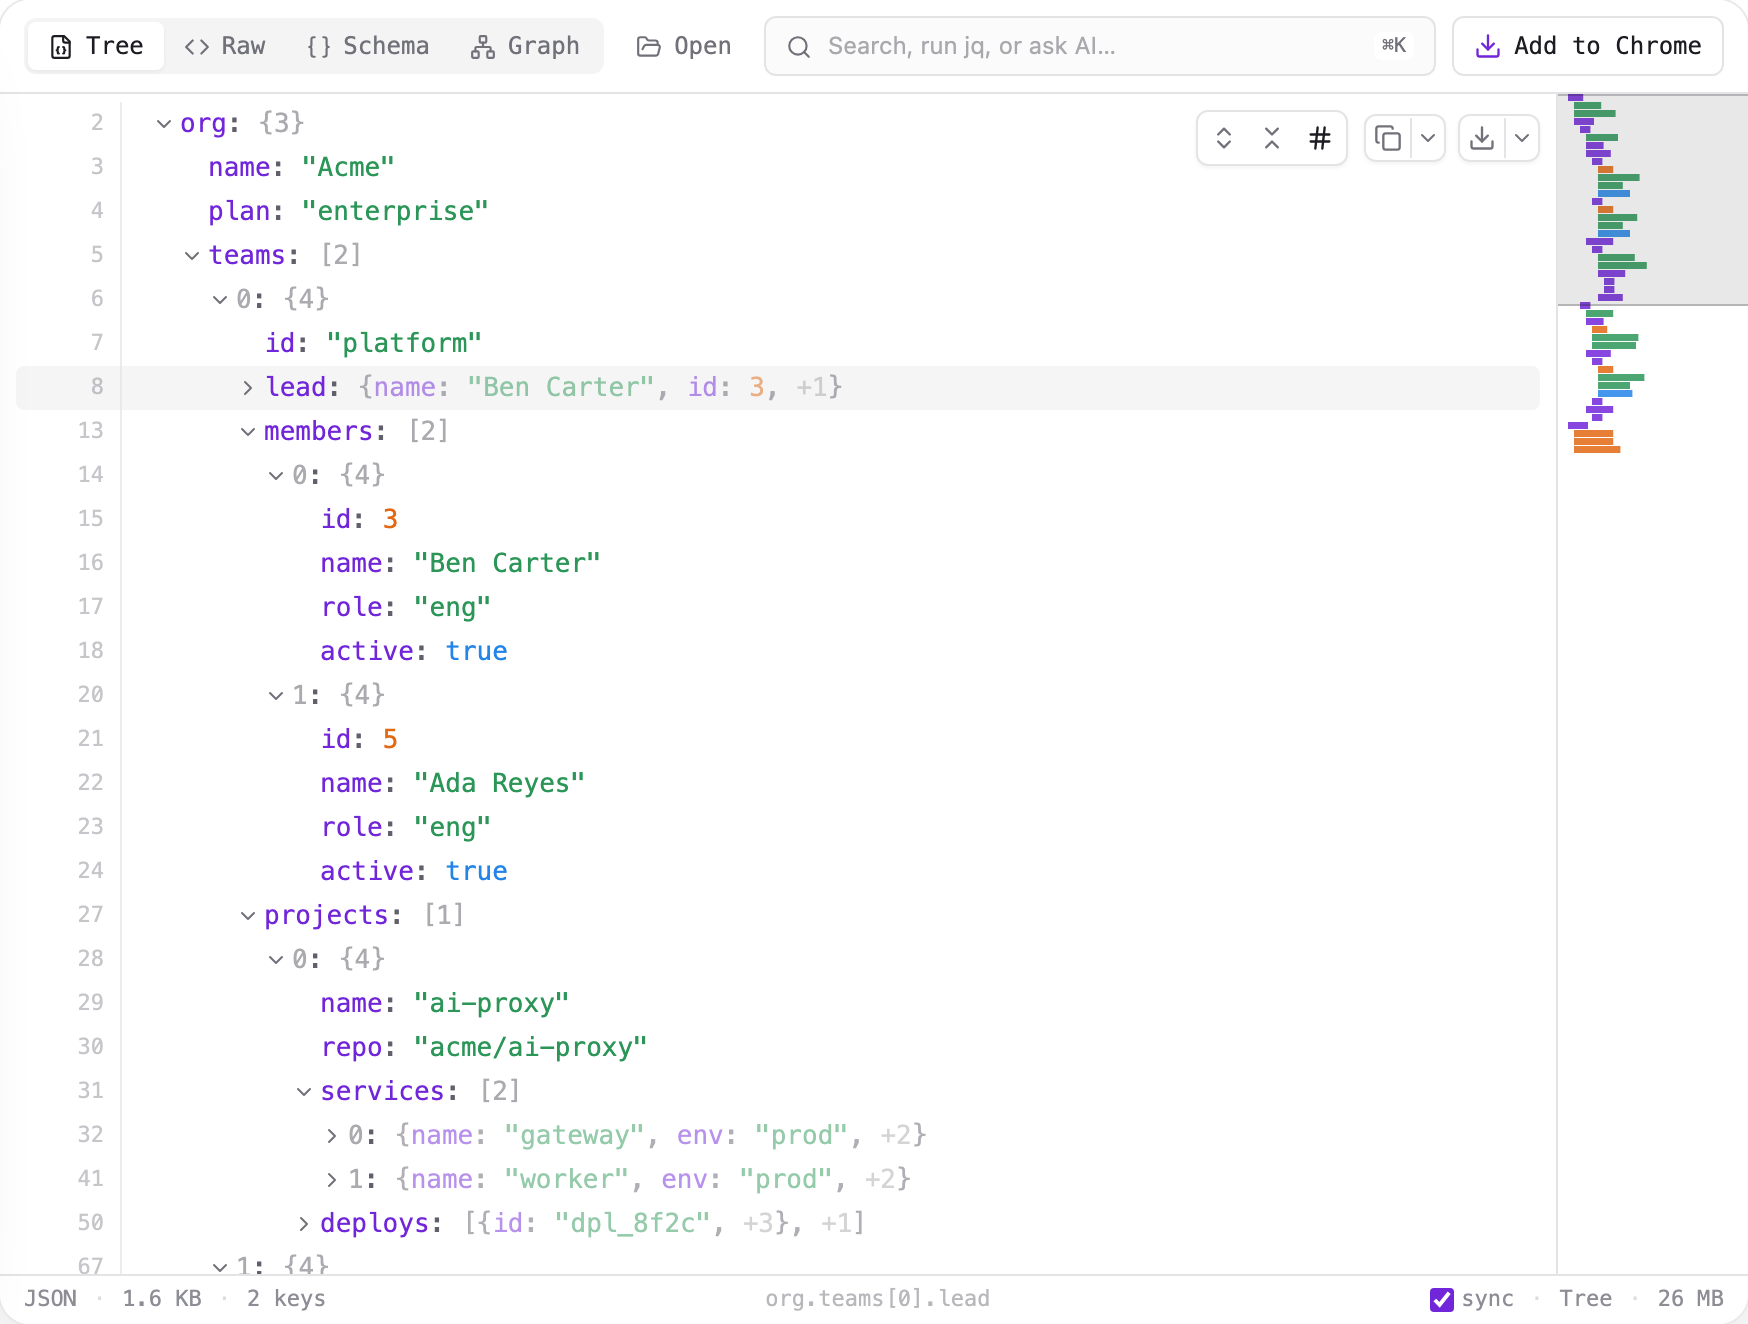Expand the deploys array node
Screen dimensions: 1748x1324
tap(304, 1224)
